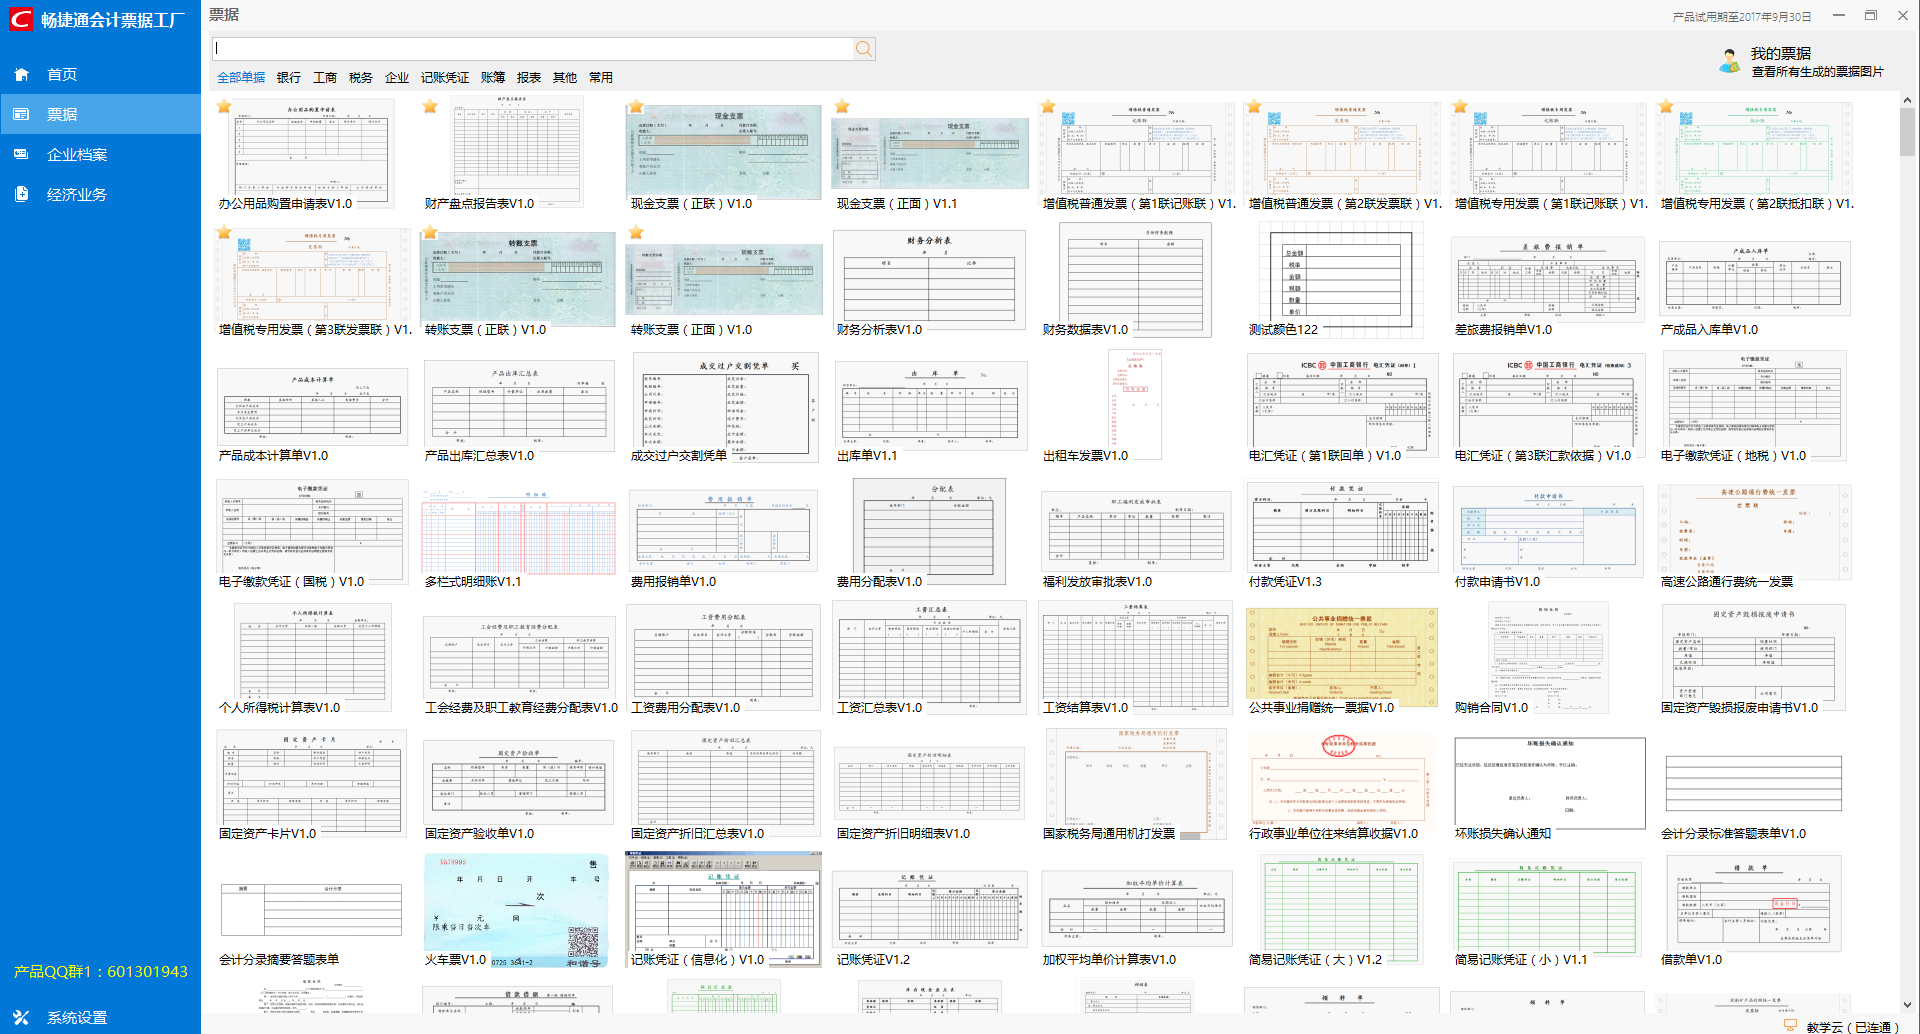Select the 工商 category tab
1920x1034 pixels.
click(x=325, y=77)
